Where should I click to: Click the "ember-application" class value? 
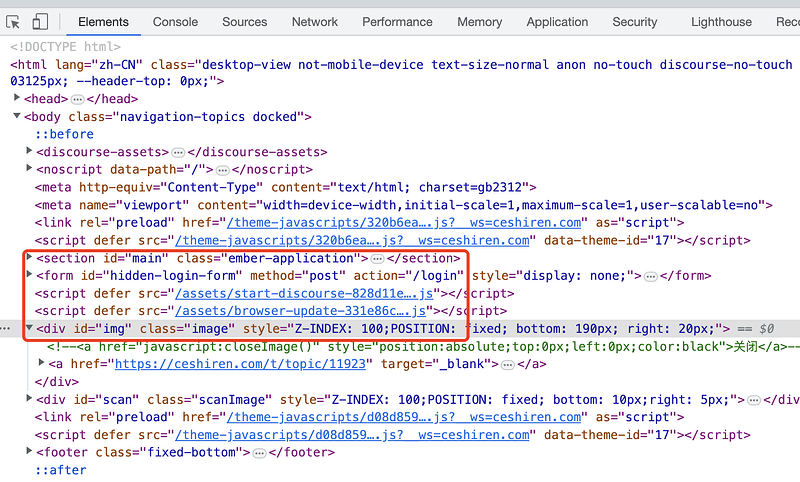(291, 259)
